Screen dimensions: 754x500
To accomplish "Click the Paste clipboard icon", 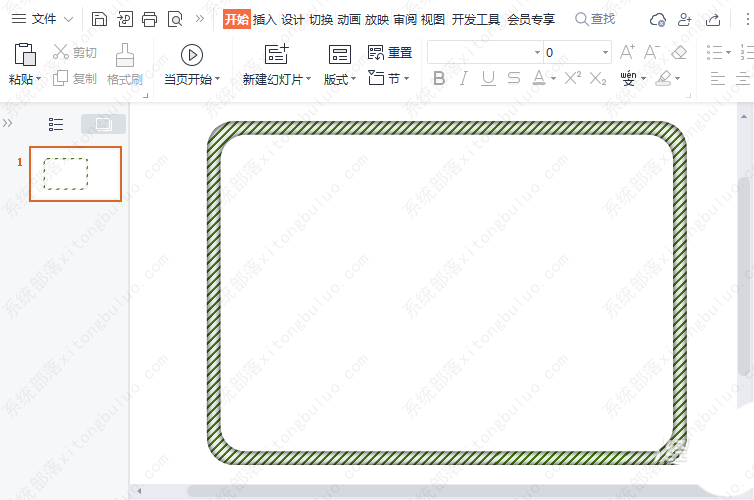I will pyautogui.click(x=25, y=55).
